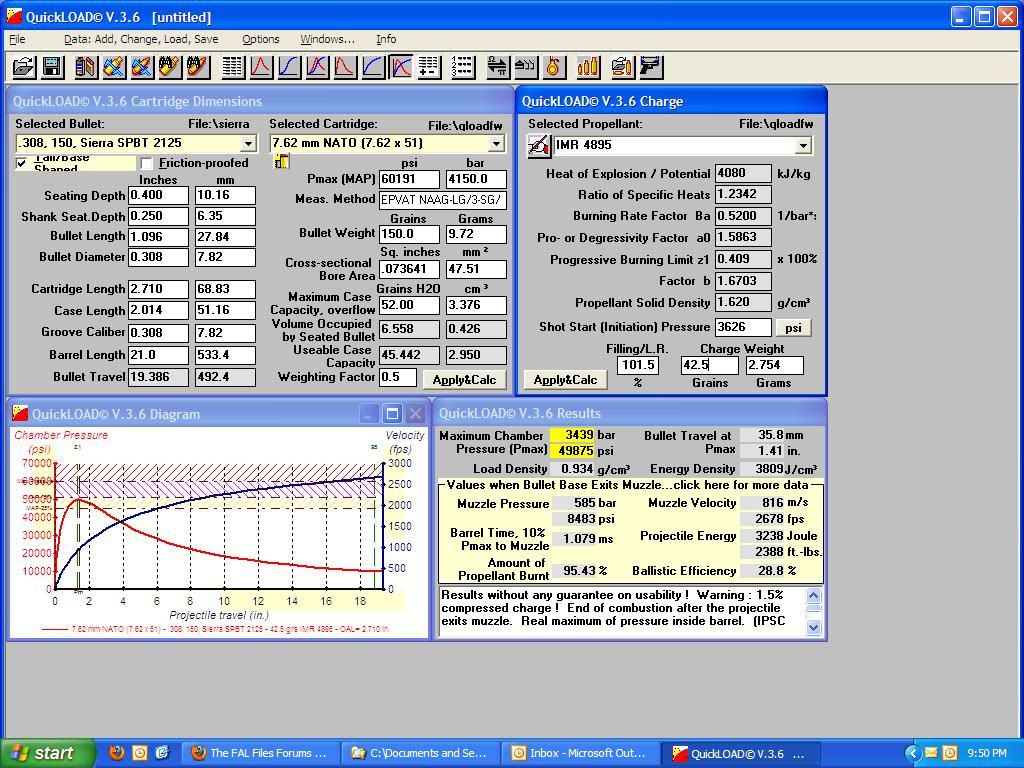The height and width of the screenshot is (768, 1024).
Task: Open the Windows... menu
Action: coord(327,39)
